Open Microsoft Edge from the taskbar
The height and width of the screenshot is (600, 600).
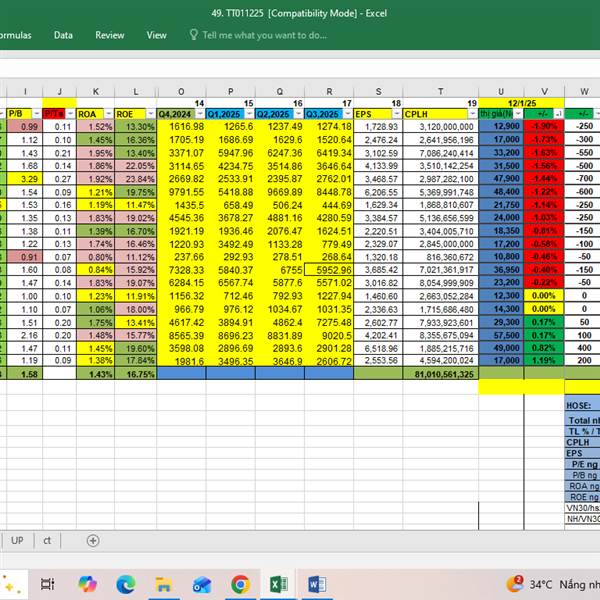click(x=126, y=584)
